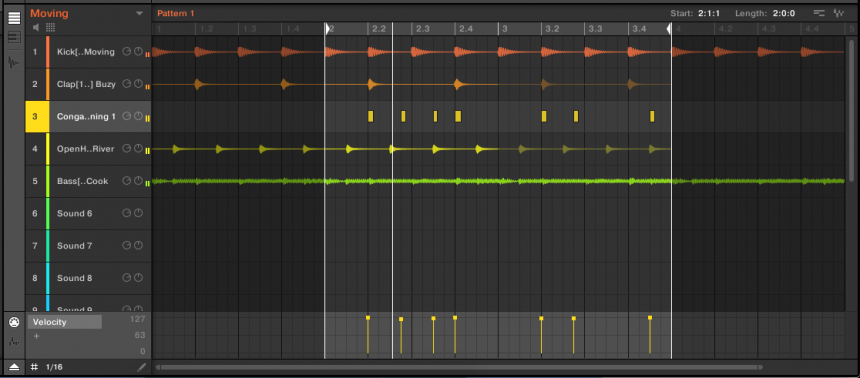Select the Sound 7 slot

75,246
